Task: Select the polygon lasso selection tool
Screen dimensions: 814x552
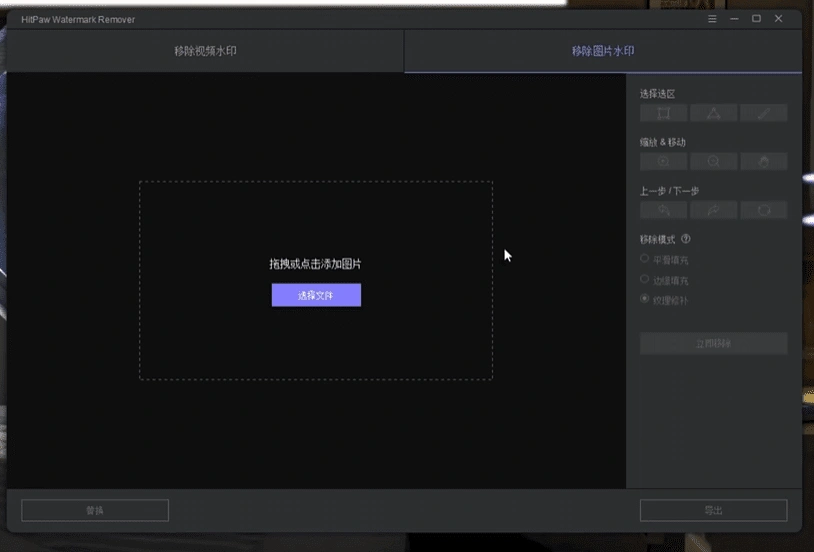Action: (713, 113)
